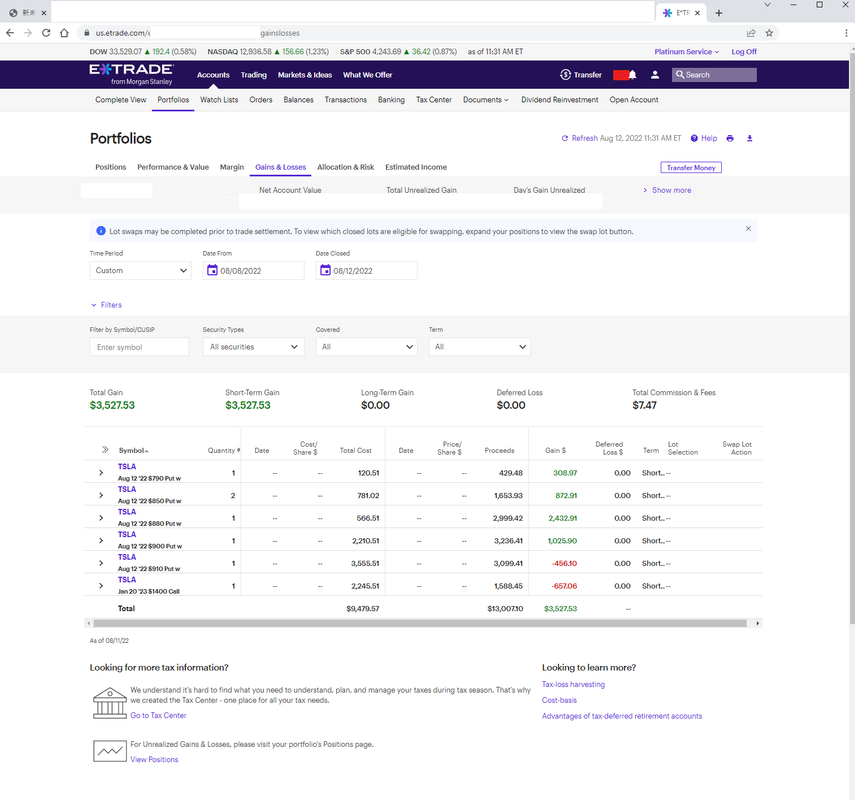855x800 pixels.
Task: Switch to Estimated Income tab
Action: 416,167
